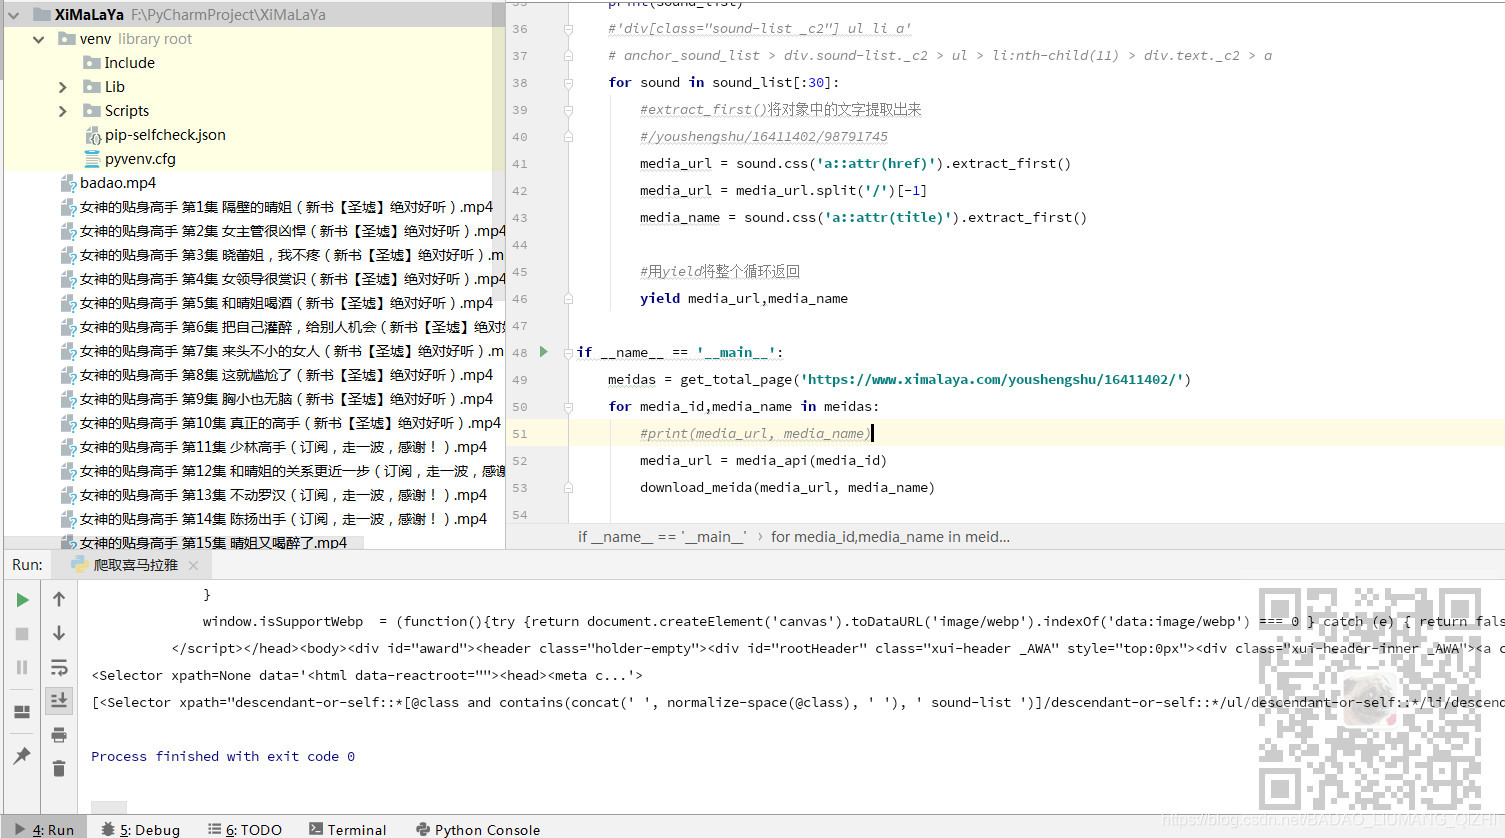This screenshot has height=838, width=1505.
Task: Open ximalaya.com URL in line 49
Action: click(x=995, y=380)
